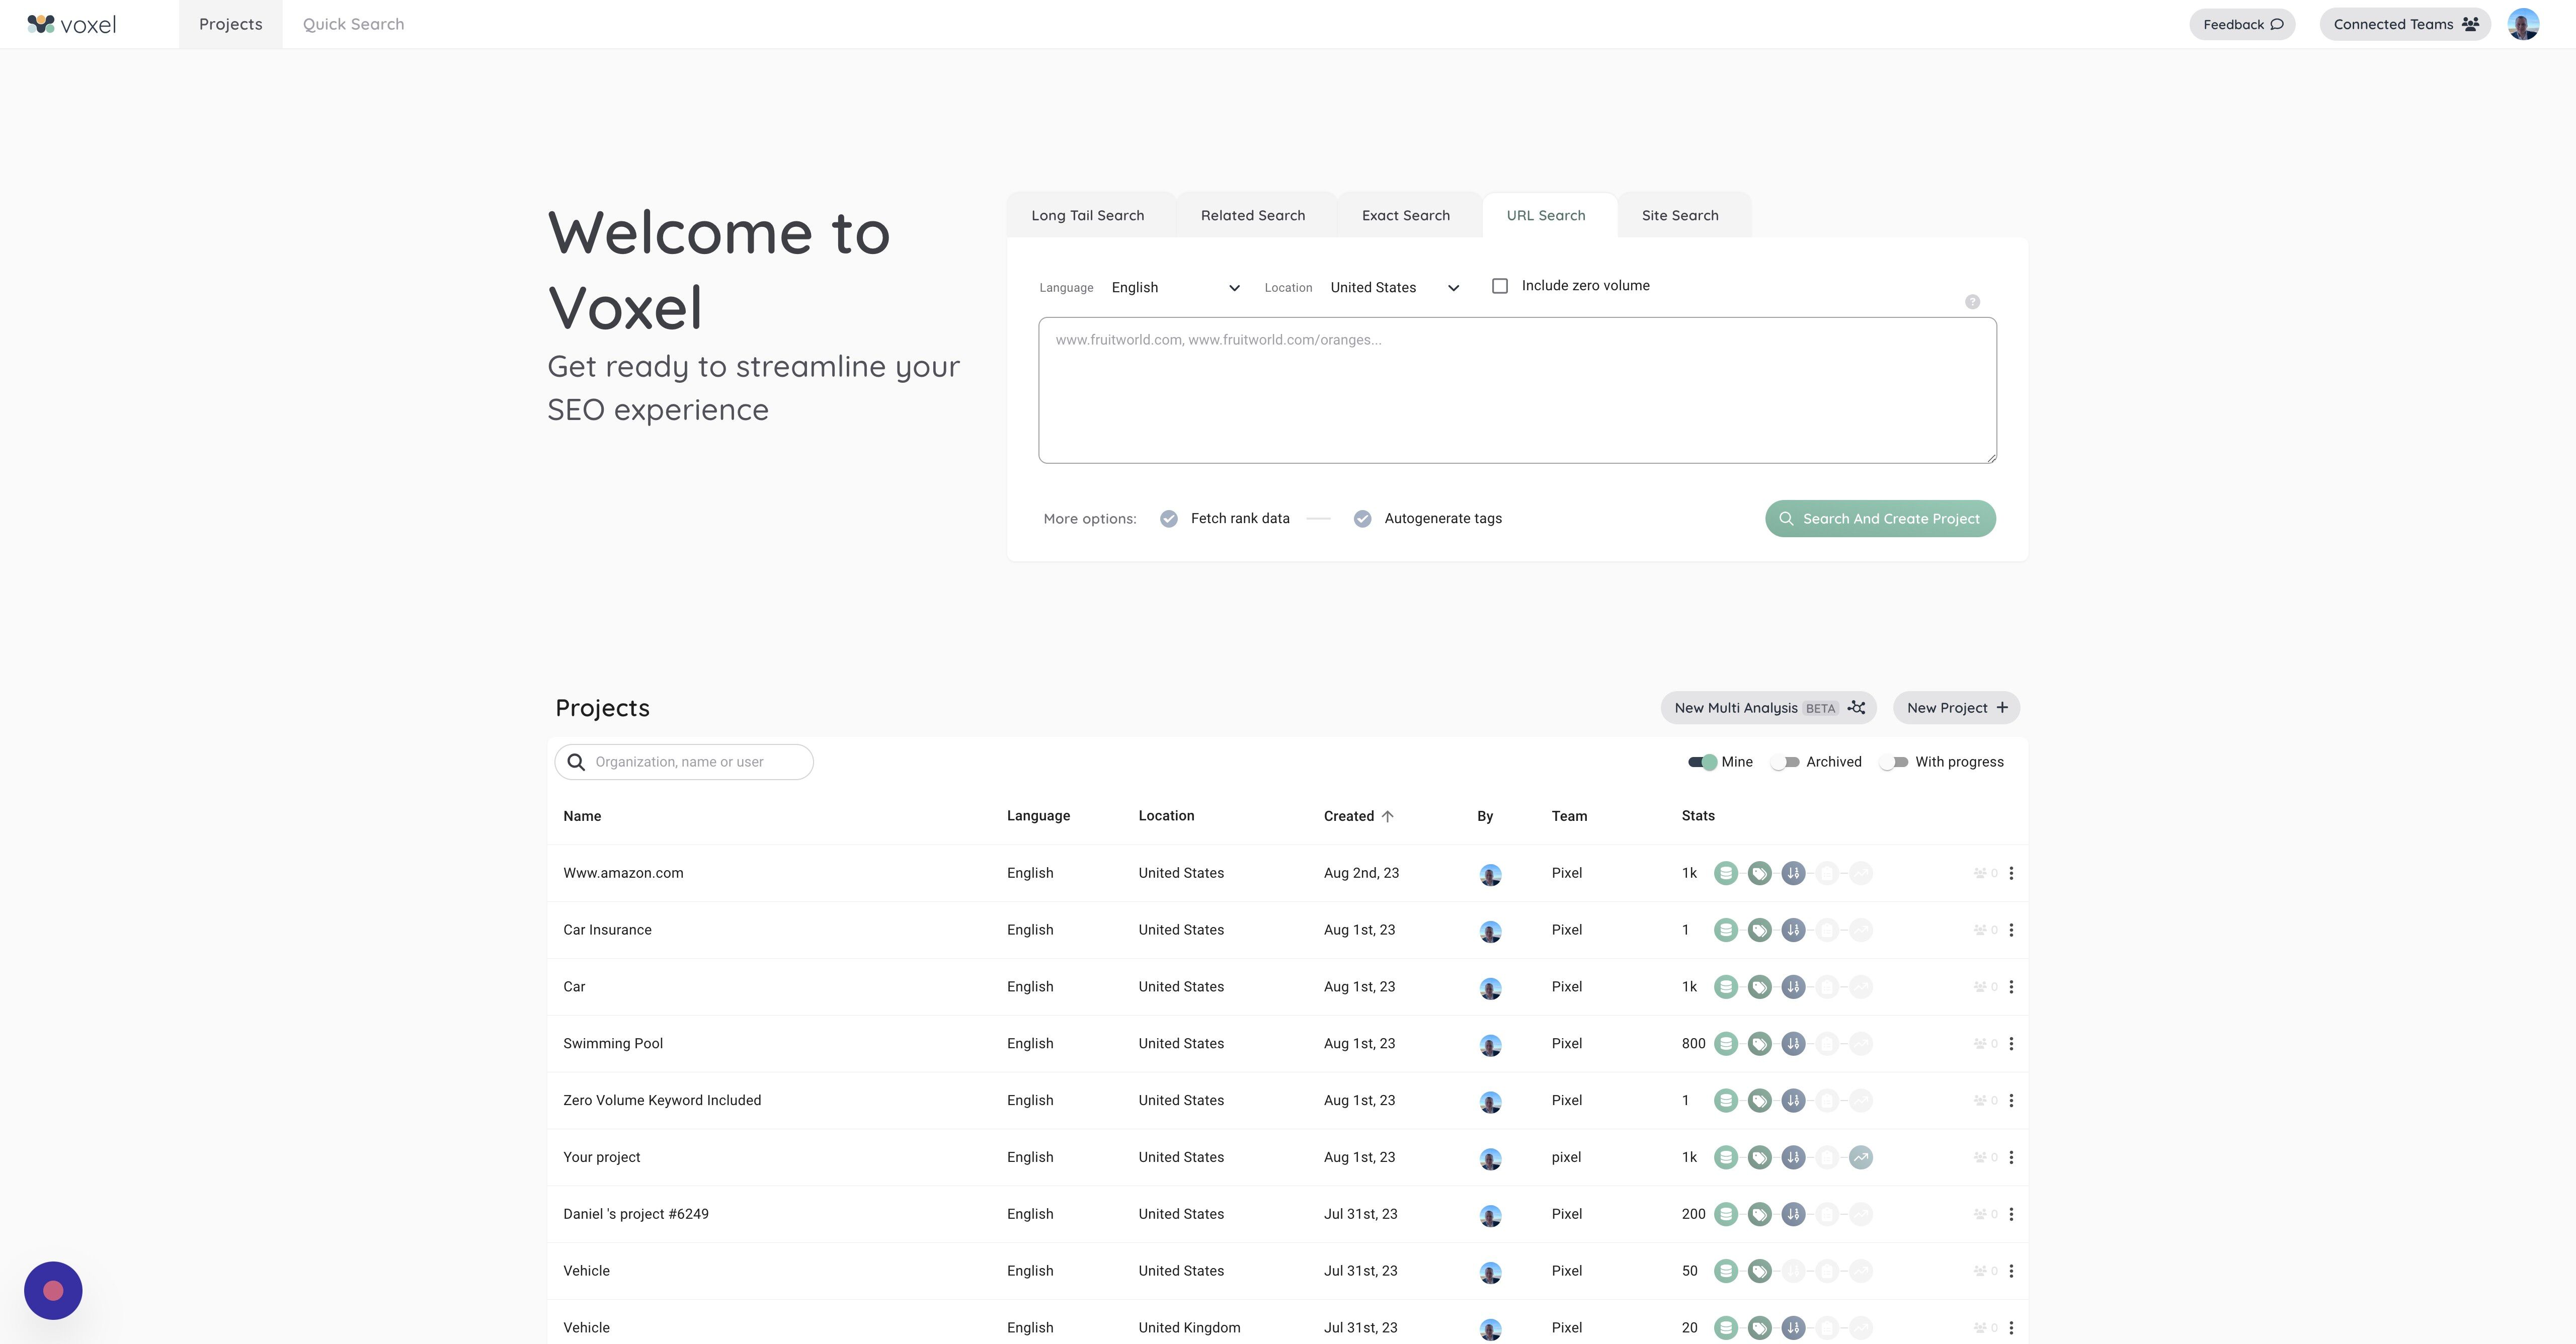Click the Team column header
The height and width of the screenshot is (1344, 2576).
[1569, 816]
